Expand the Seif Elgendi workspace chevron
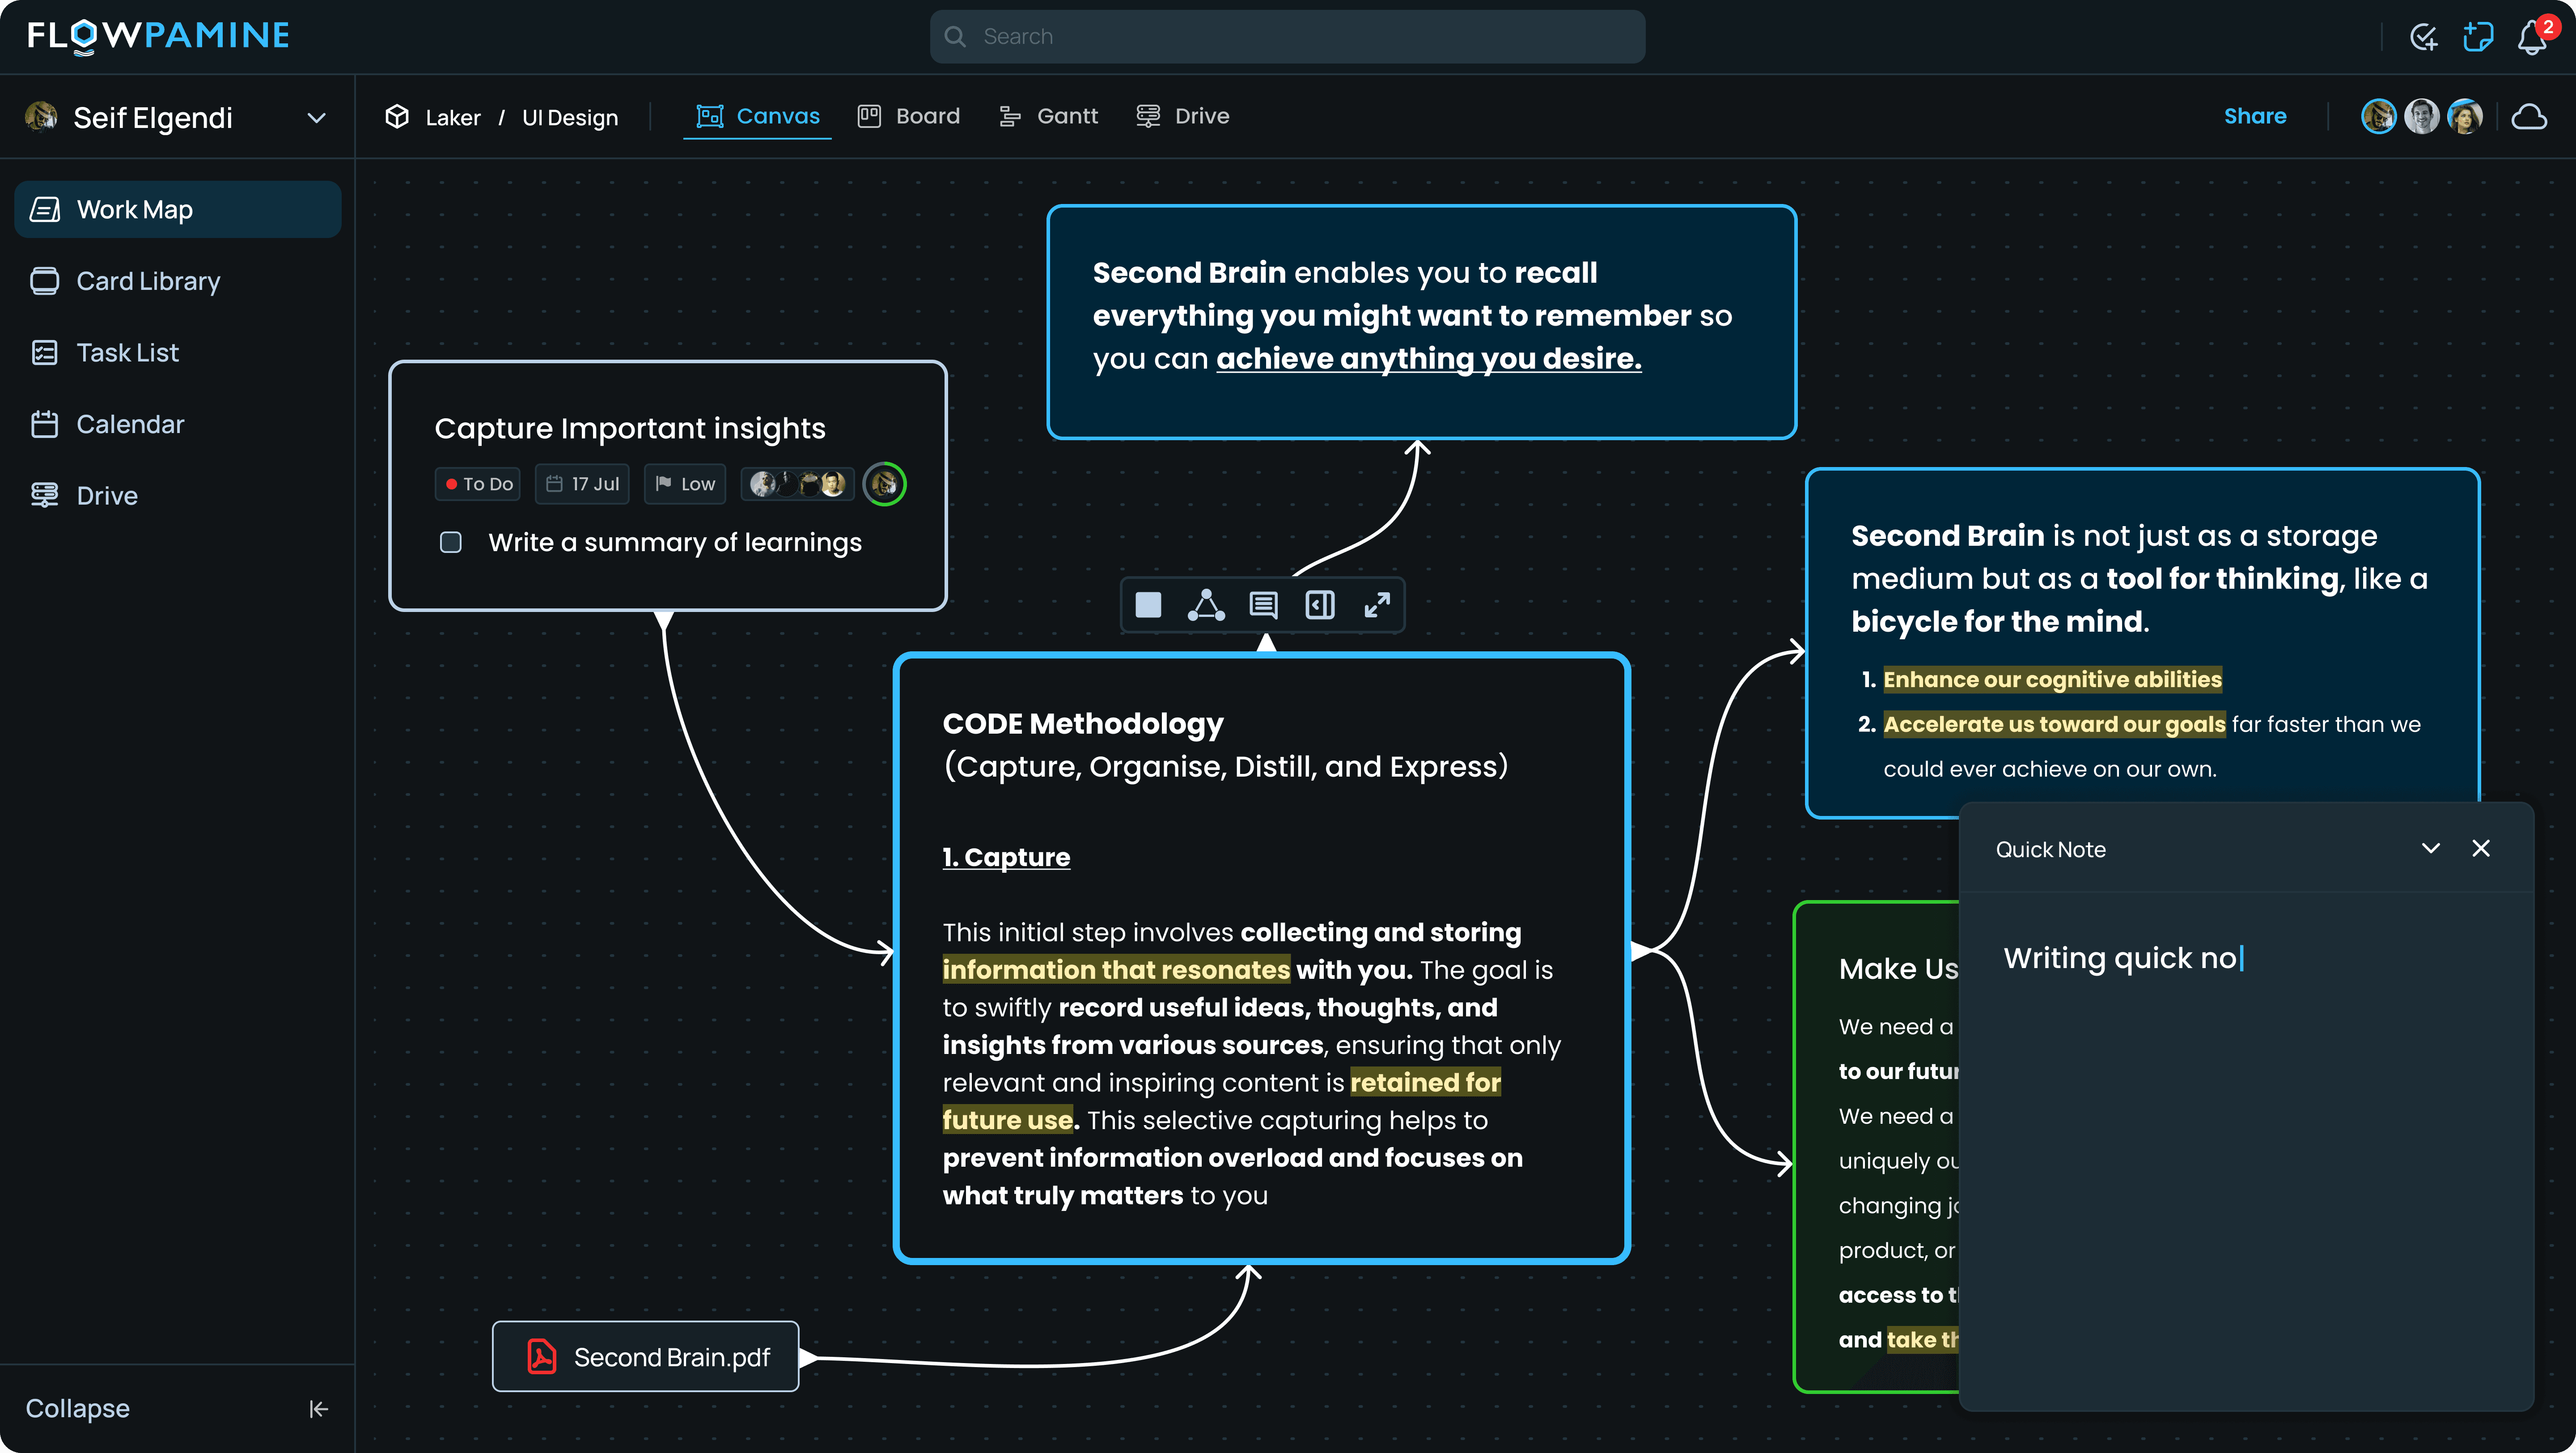Image resolution: width=2576 pixels, height=1453 pixels. pyautogui.click(x=316, y=117)
